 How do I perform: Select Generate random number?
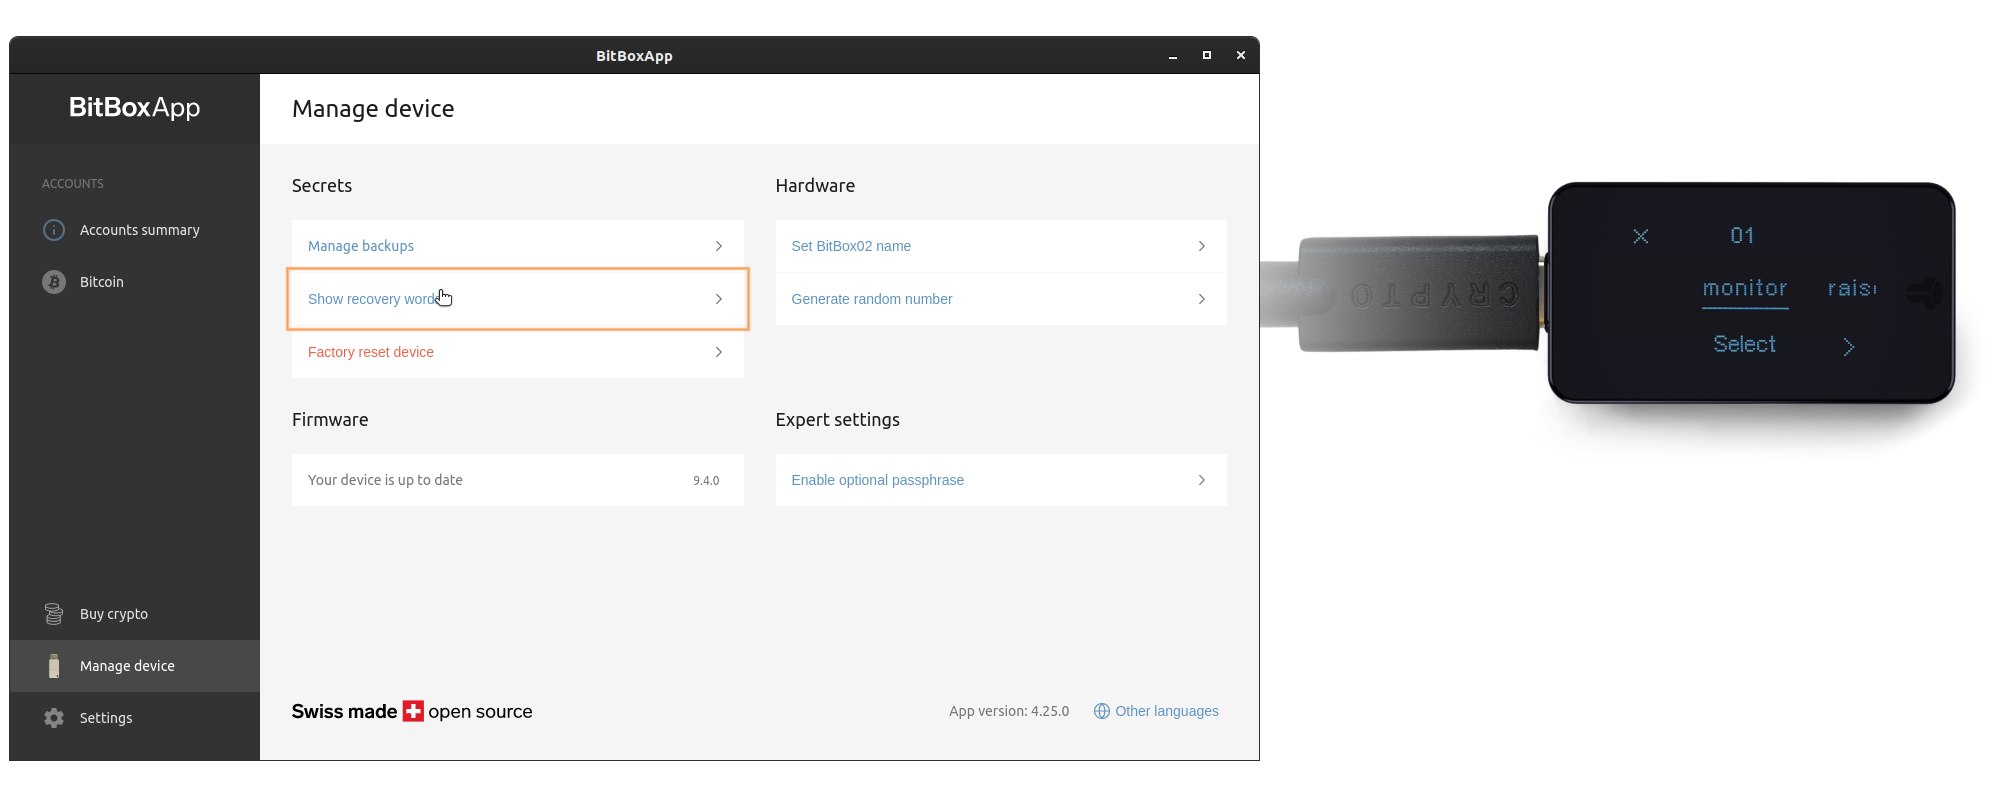pos(1001,299)
